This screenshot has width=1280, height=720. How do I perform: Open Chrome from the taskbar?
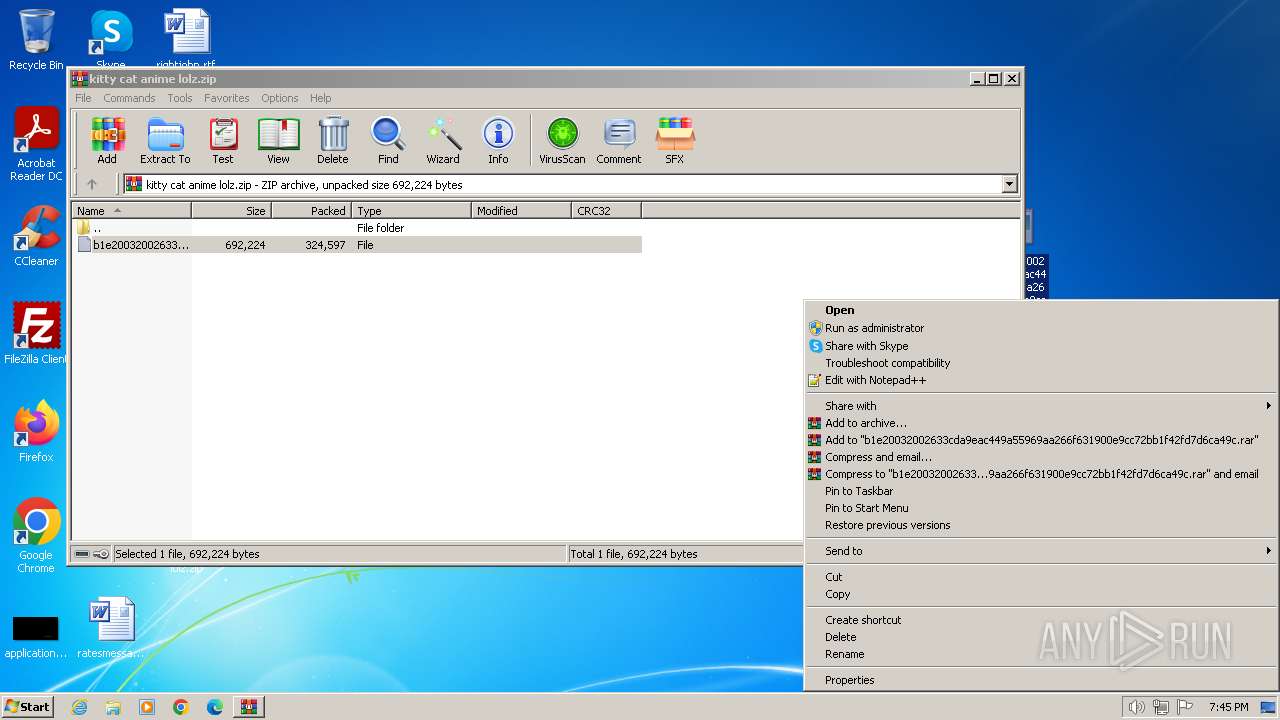click(x=181, y=707)
